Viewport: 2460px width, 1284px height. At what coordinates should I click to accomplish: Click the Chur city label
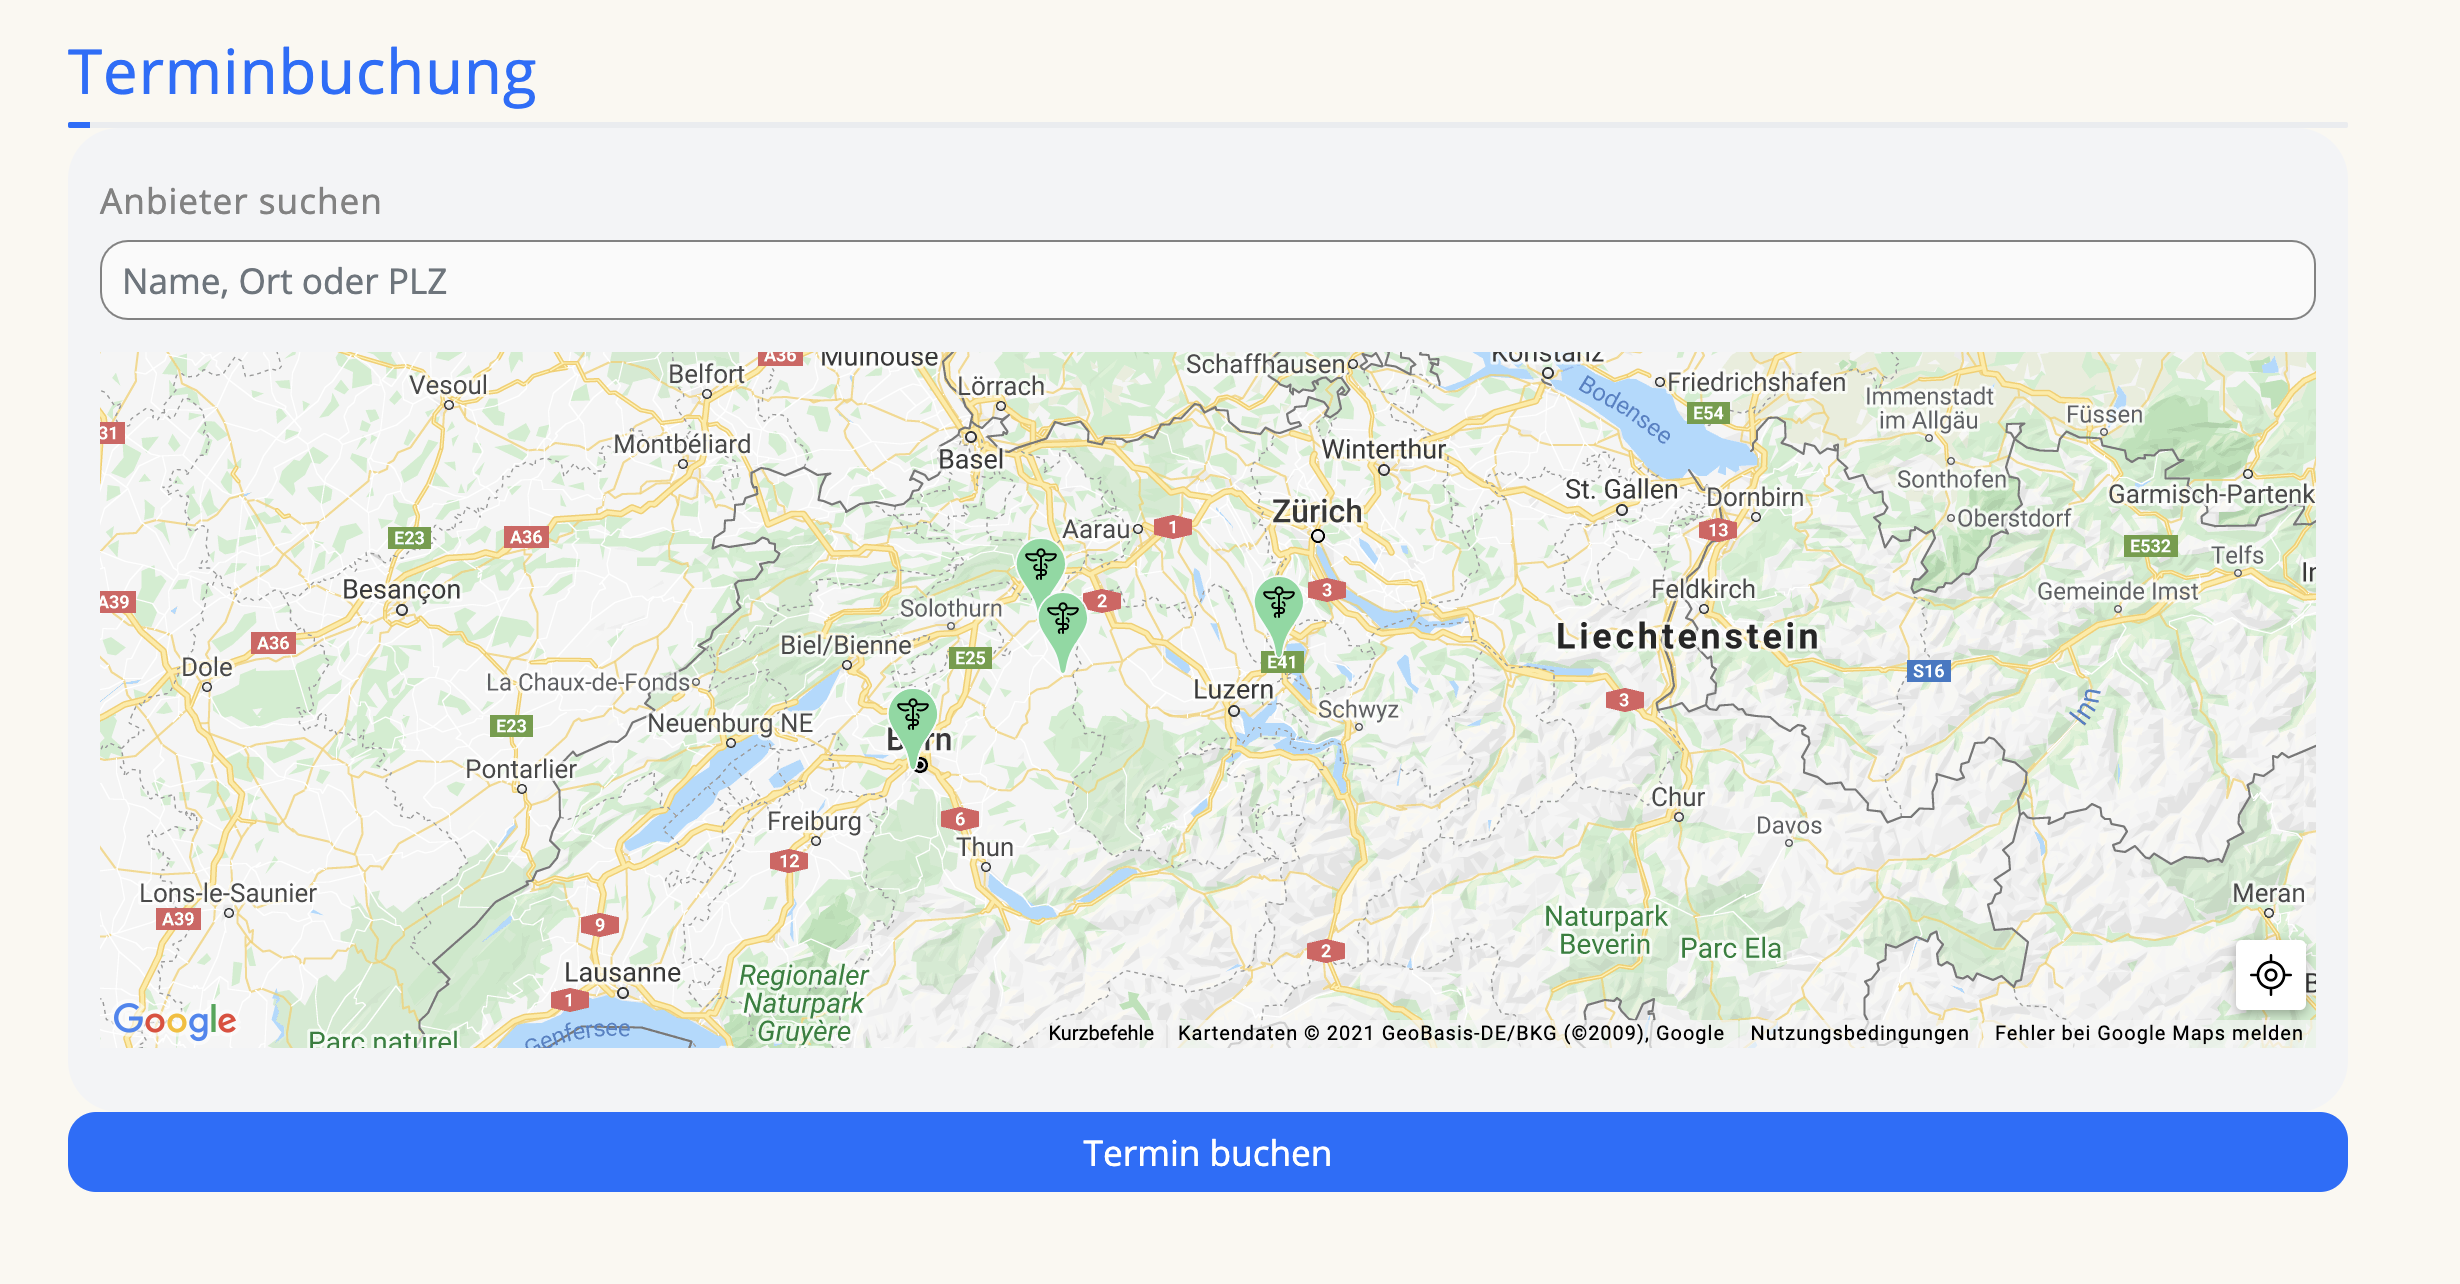click(x=1678, y=797)
